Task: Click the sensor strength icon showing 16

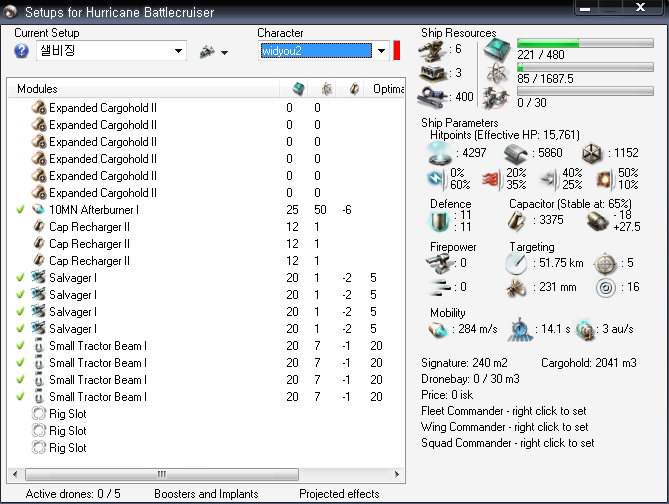Action: pyautogui.click(x=605, y=288)
